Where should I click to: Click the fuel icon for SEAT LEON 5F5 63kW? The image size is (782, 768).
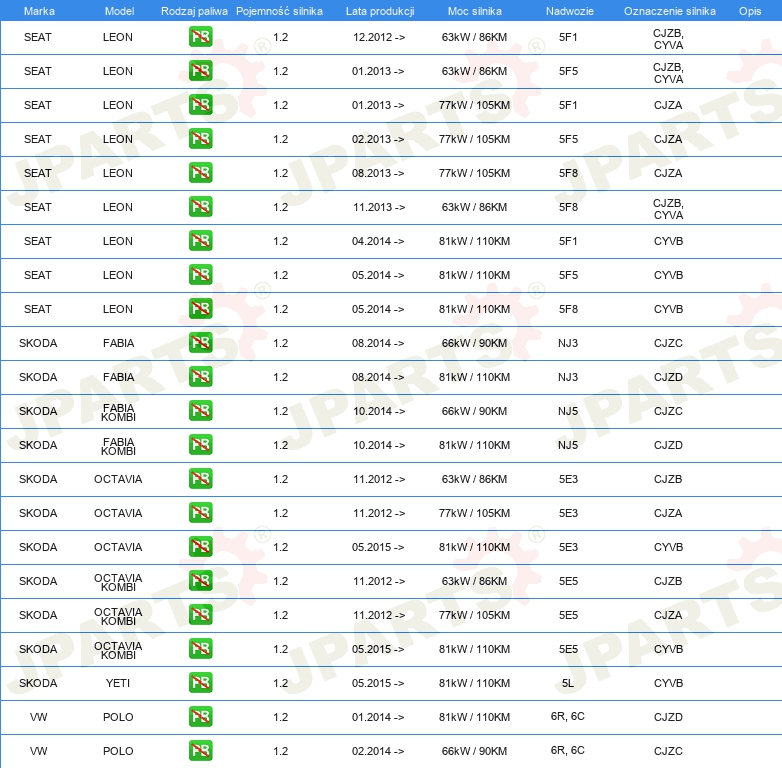coord(200,71)
